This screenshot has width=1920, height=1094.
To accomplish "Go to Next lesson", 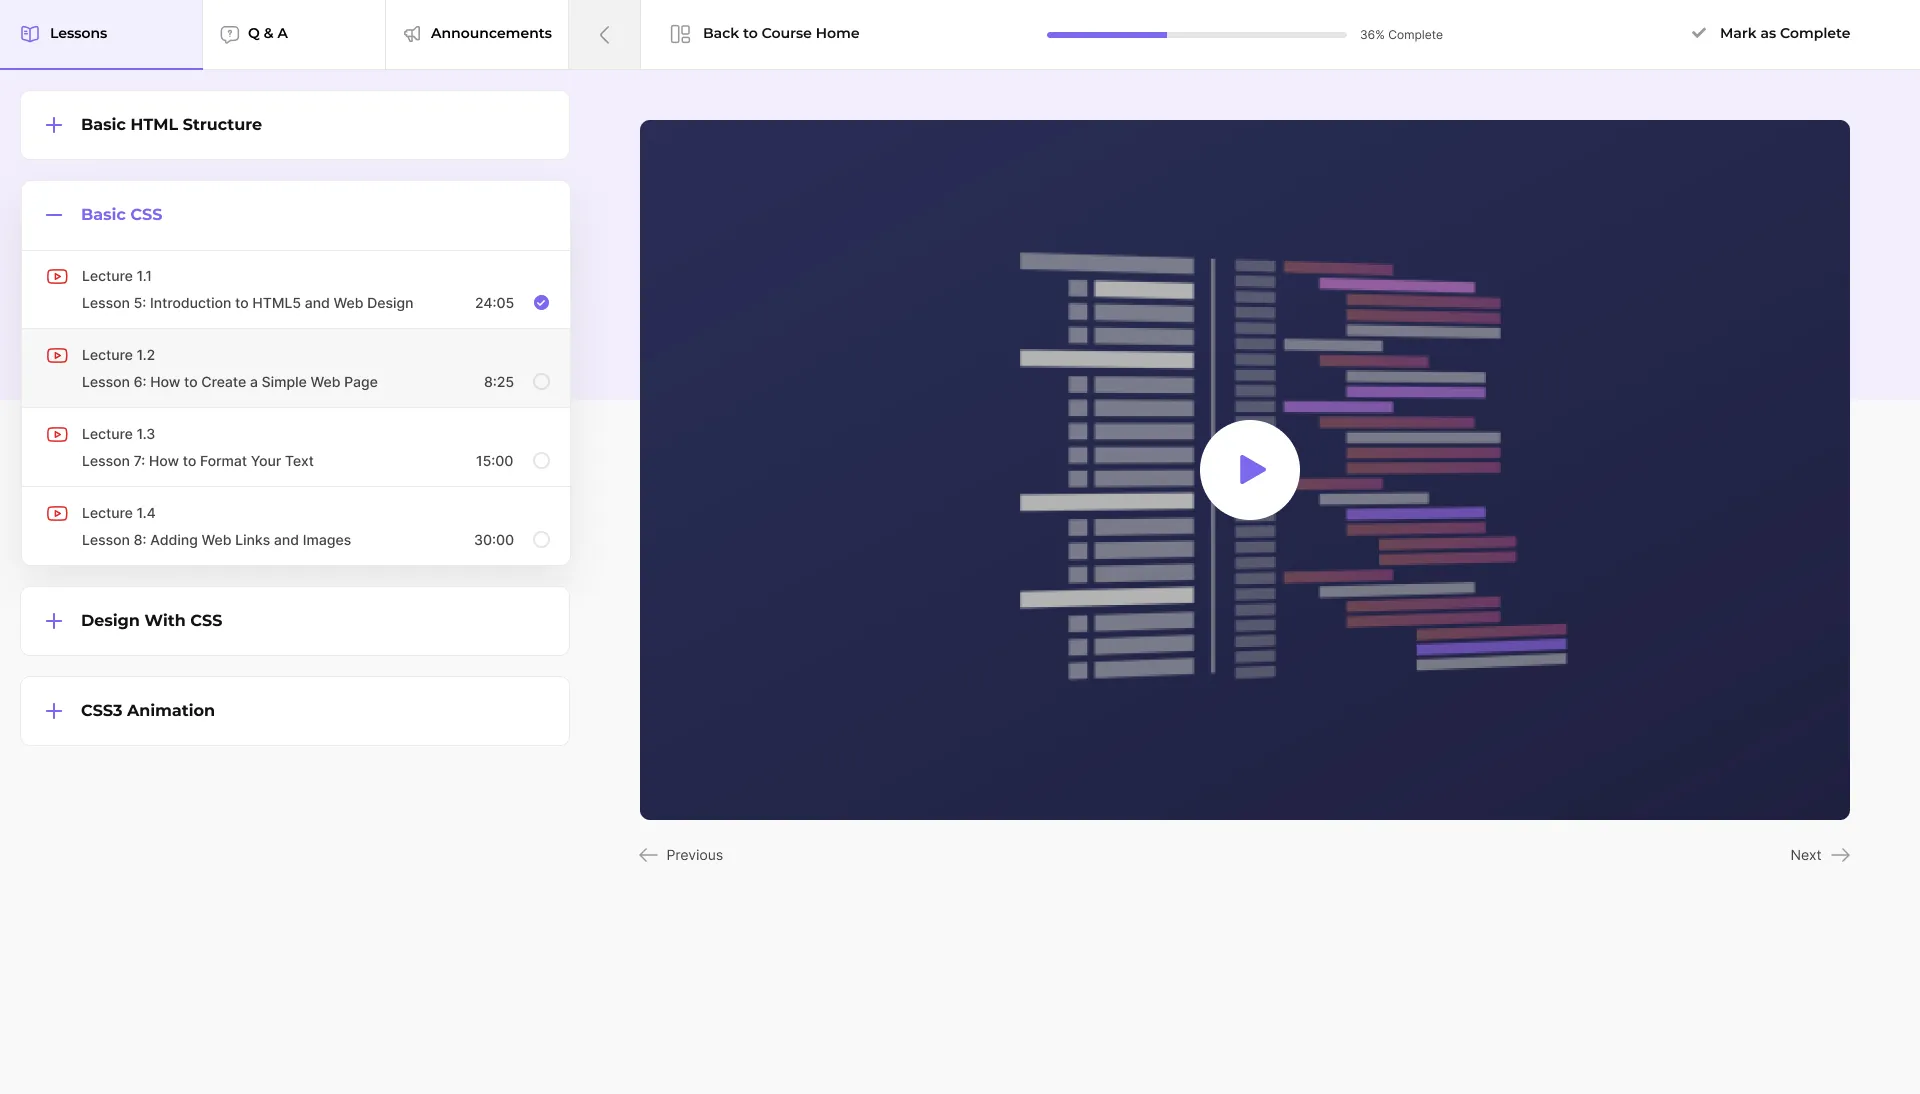I will [x=1820, y=855].
